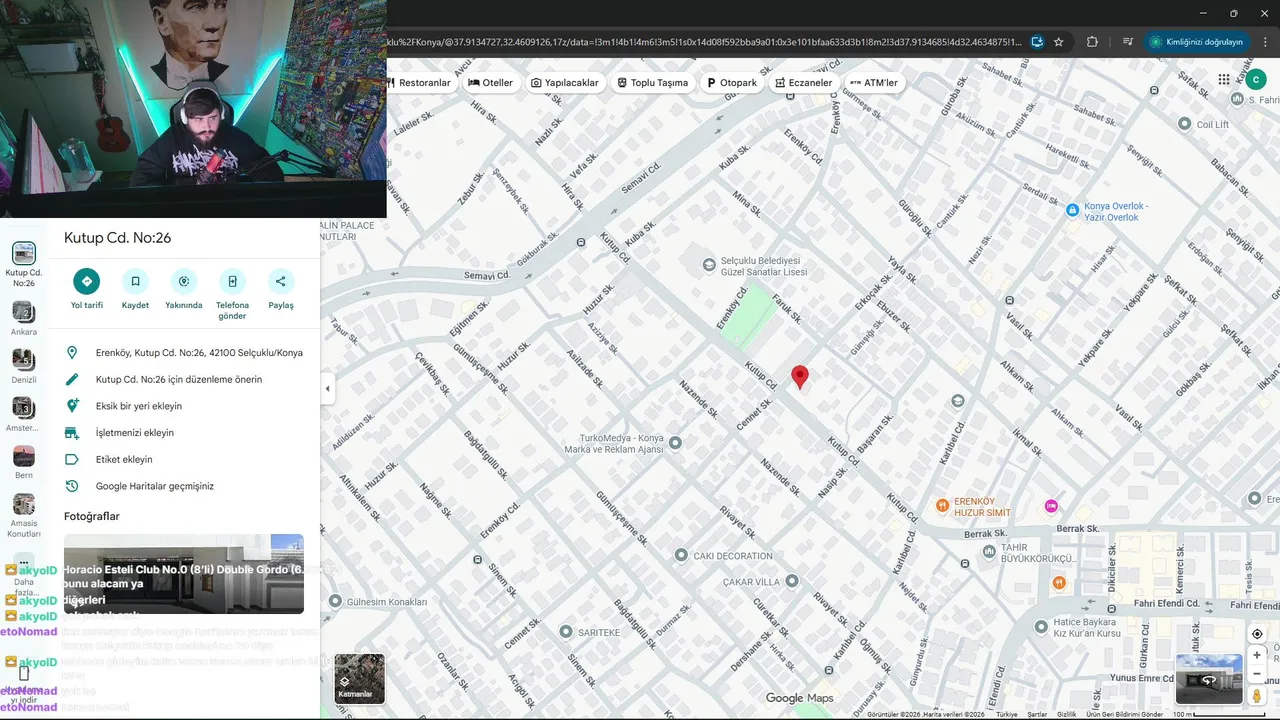Filter map by Otopark

tap(732, 83)
